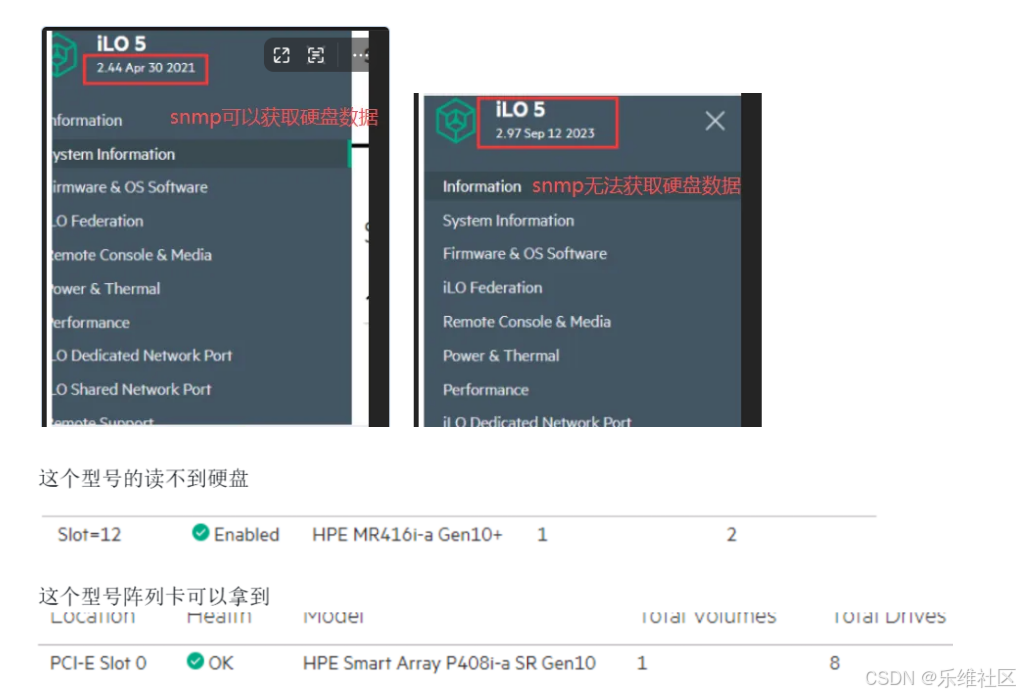Click the scan-text icon on the left image
This screenshot has width=1020, height=696.
(x=315, y=55)
